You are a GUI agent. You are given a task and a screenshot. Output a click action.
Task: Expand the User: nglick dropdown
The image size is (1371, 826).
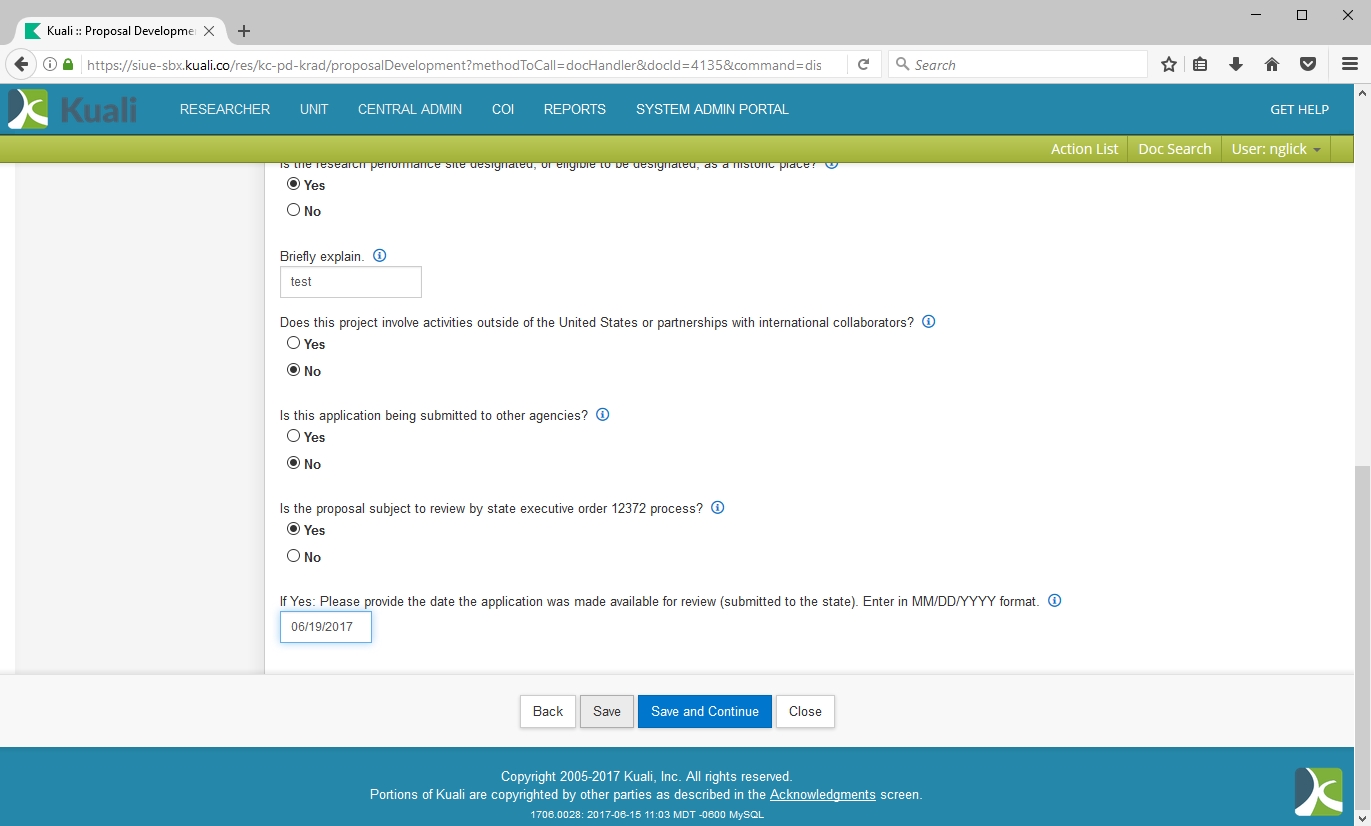point(1276,149)
